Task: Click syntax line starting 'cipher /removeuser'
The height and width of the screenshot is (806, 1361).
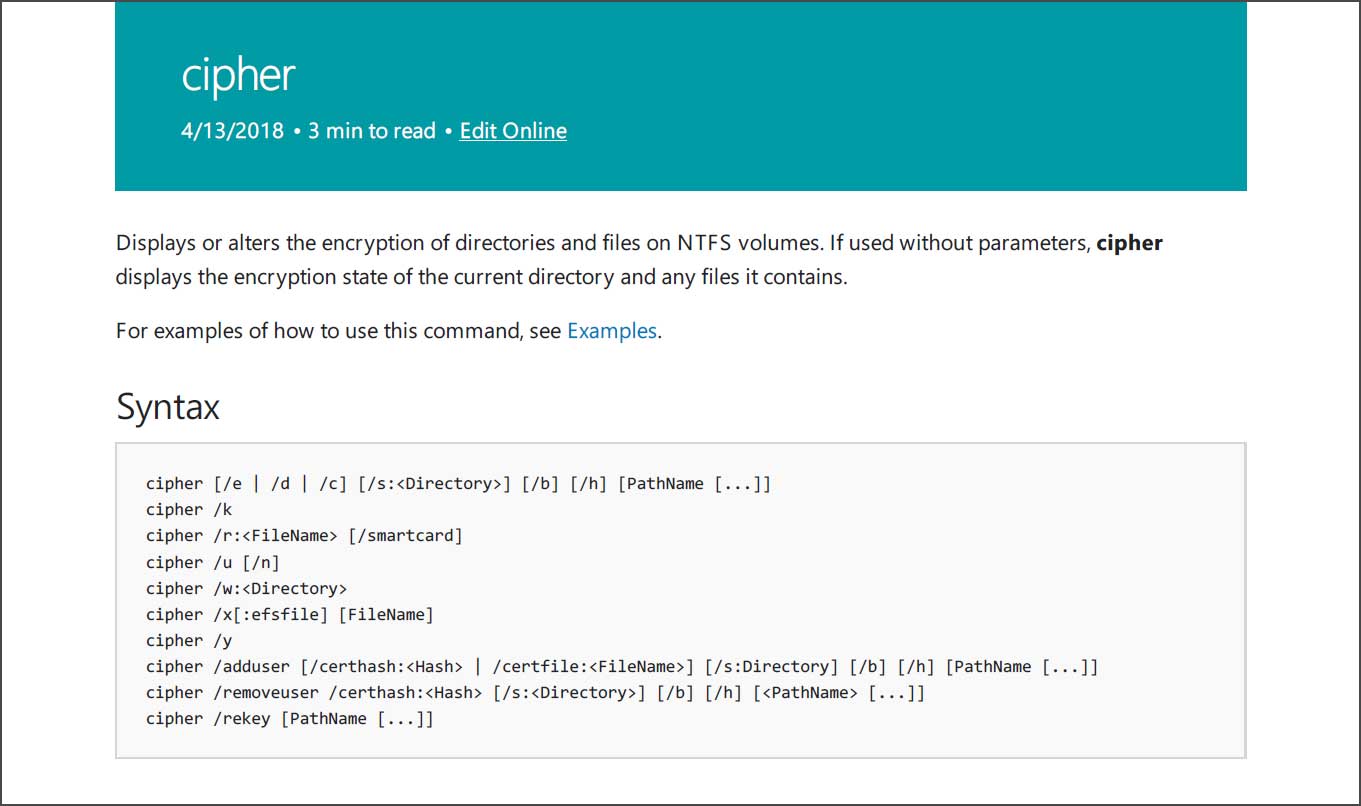Action: (x=536, y=692)
